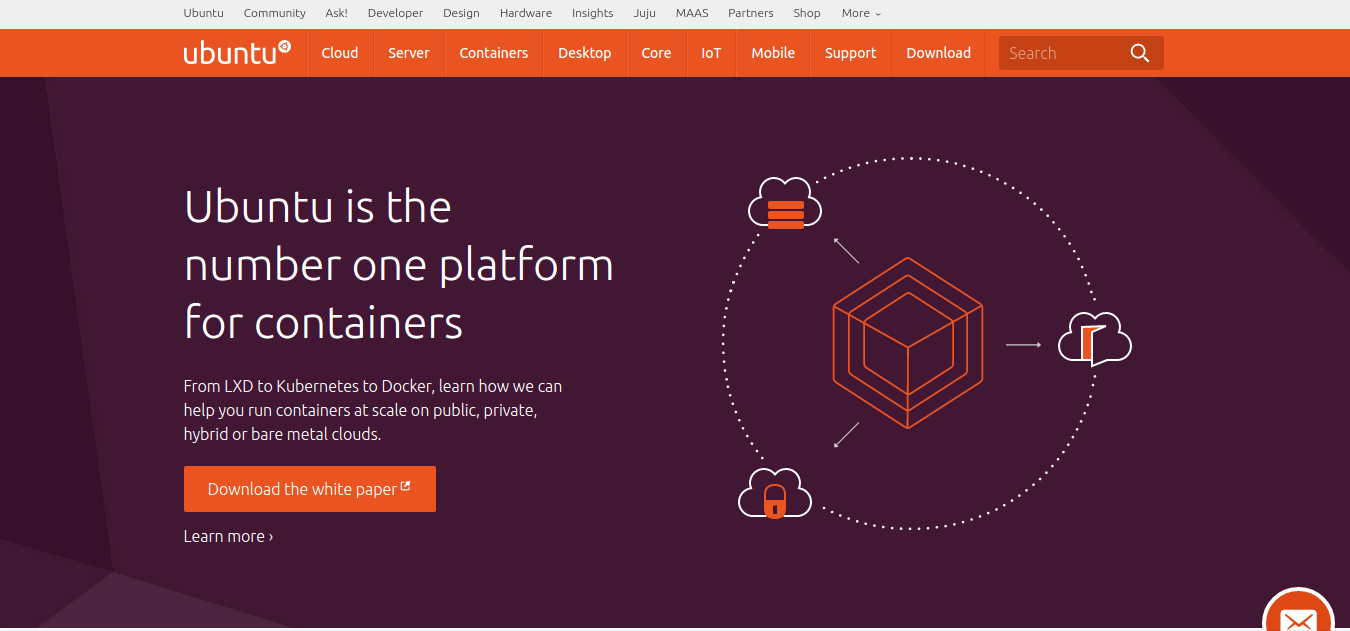1350x631 pixels.
Task: Open the Shop link
Action: pyautogui.click(x=807, y=13)
